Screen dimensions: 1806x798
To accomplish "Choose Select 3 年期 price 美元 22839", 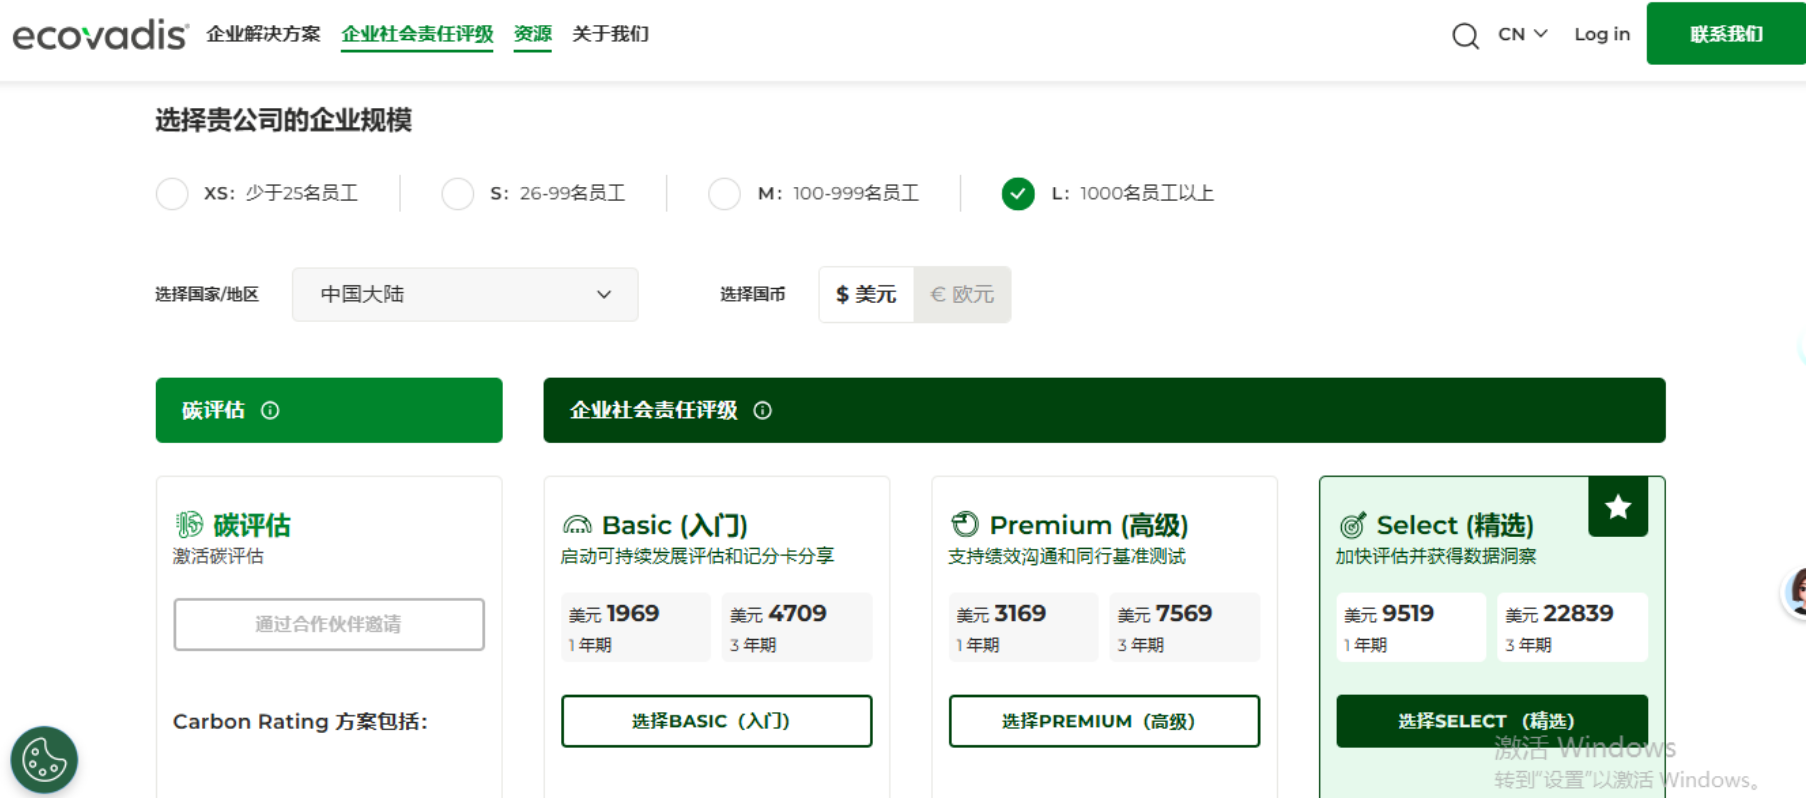I will point(1572,627).
